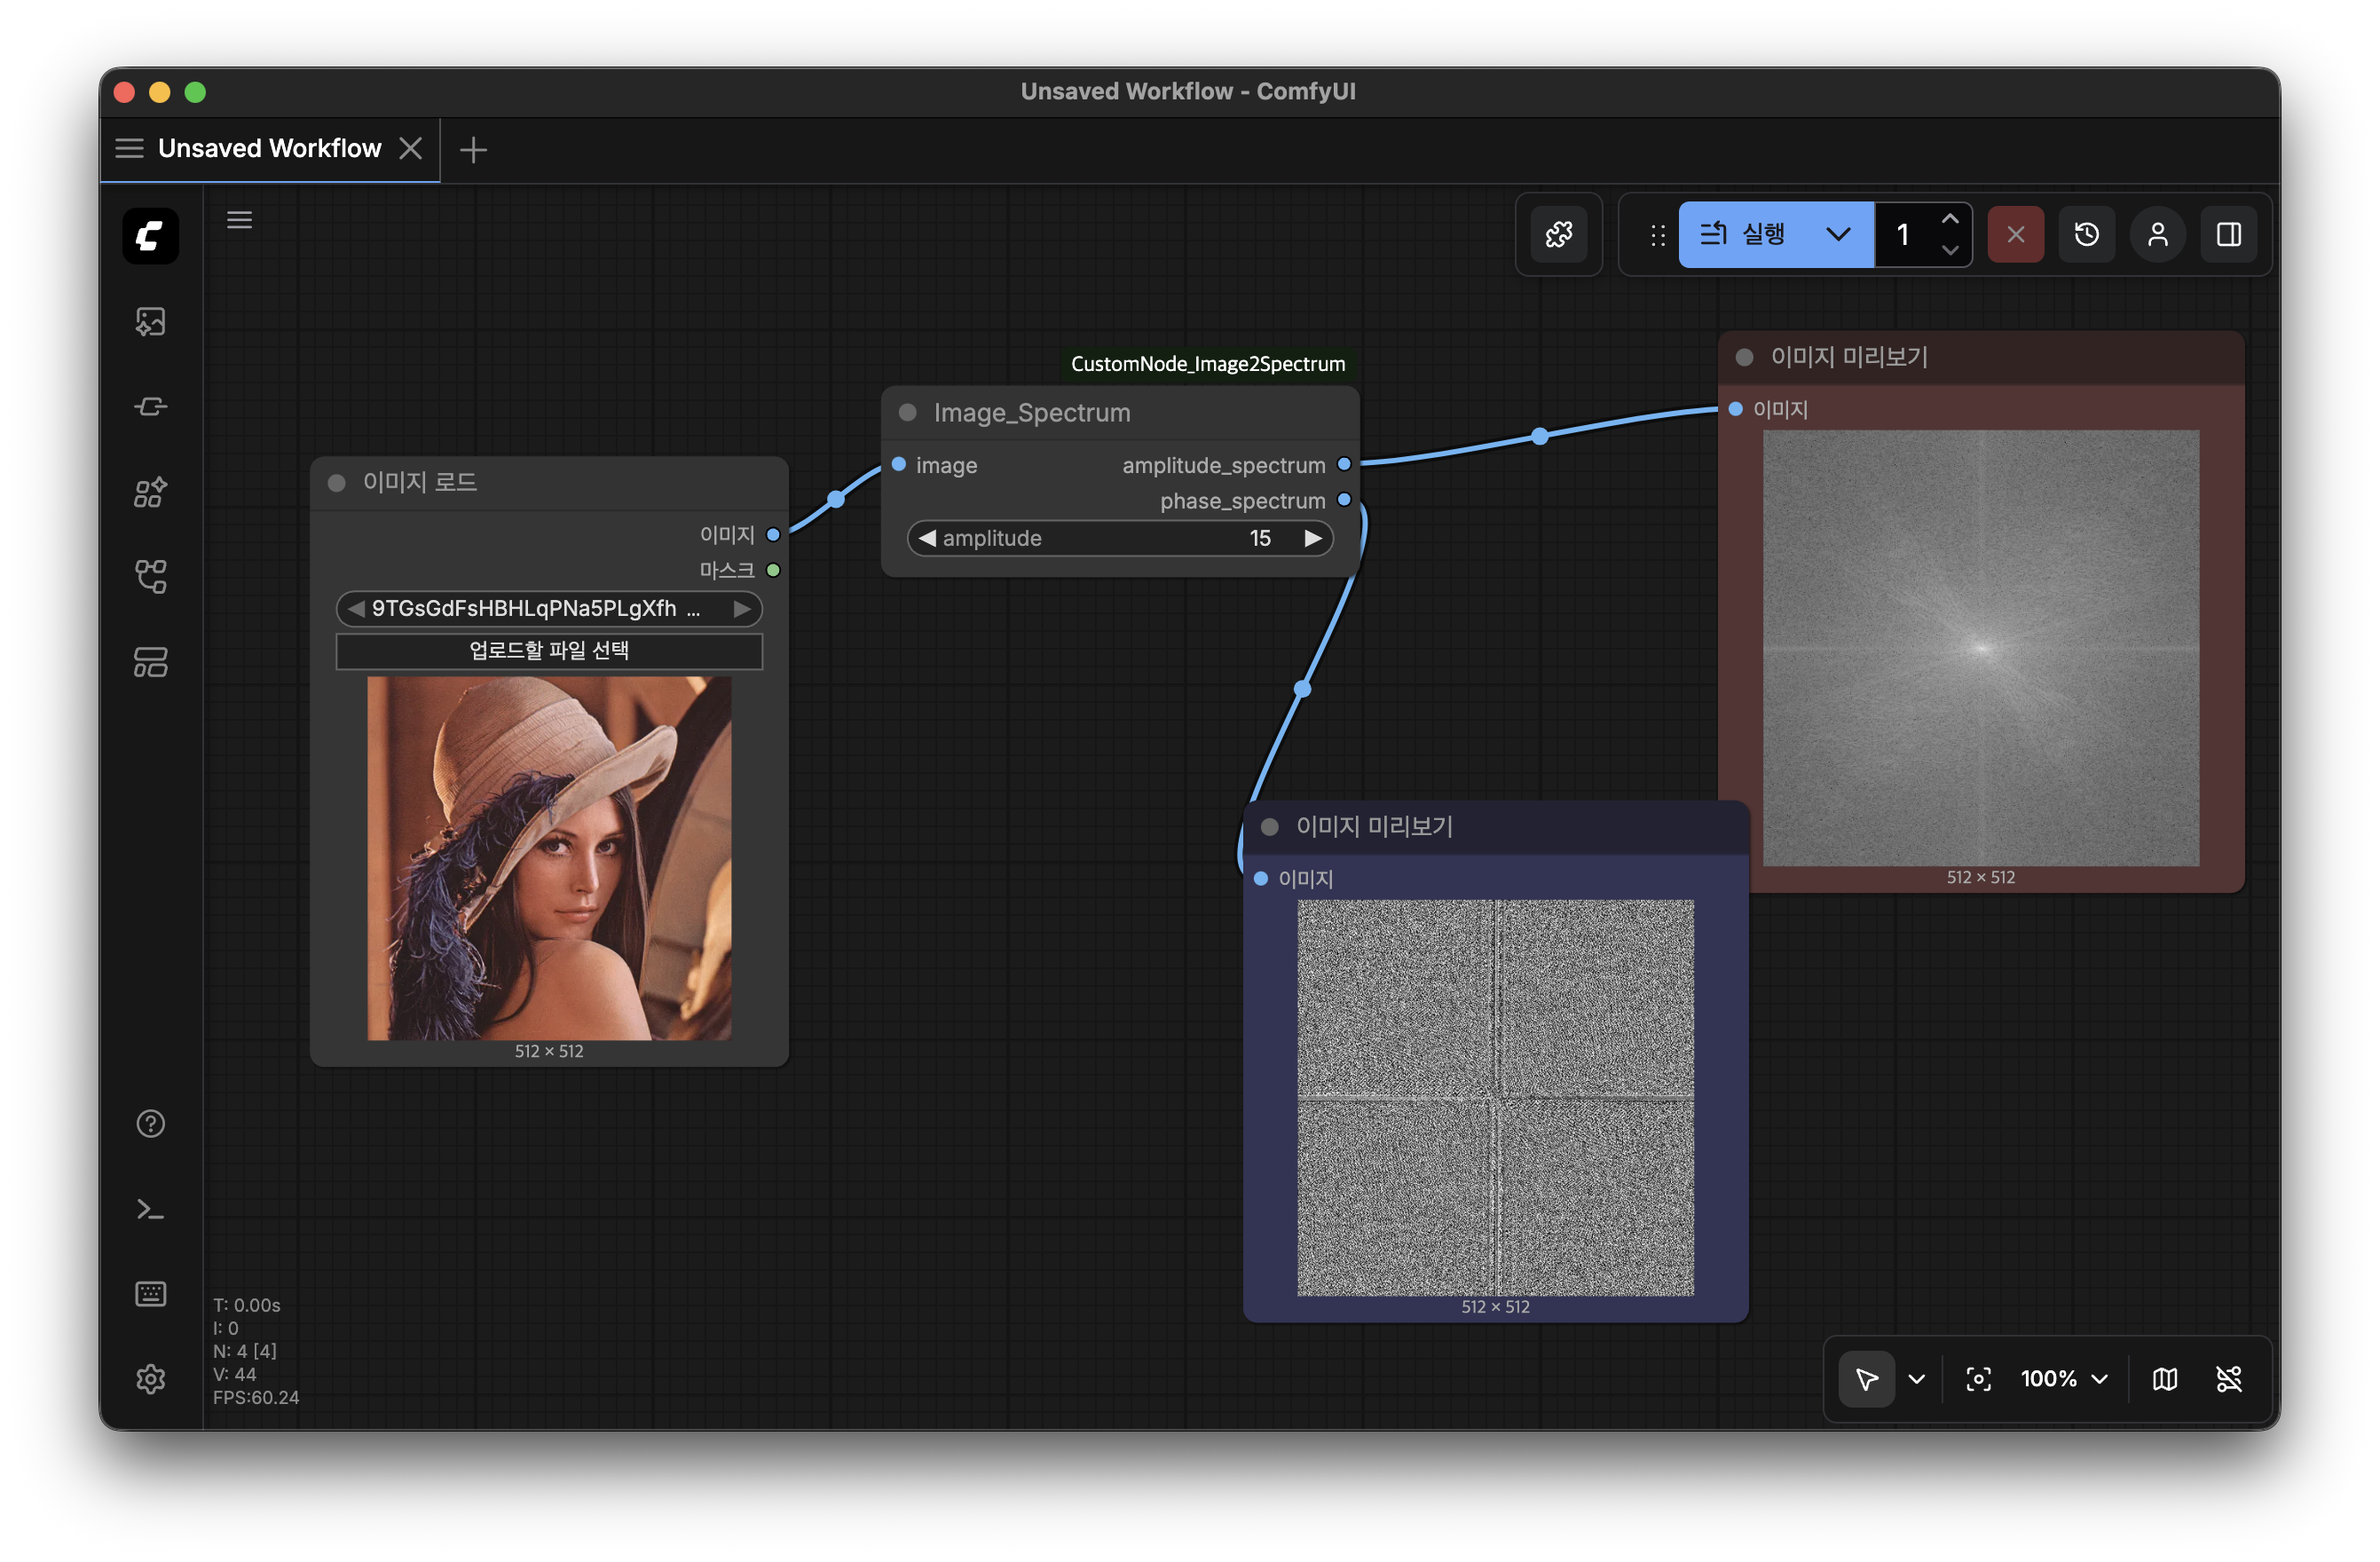Expand the 실행 run mode dropdown

coord(1838,234)
